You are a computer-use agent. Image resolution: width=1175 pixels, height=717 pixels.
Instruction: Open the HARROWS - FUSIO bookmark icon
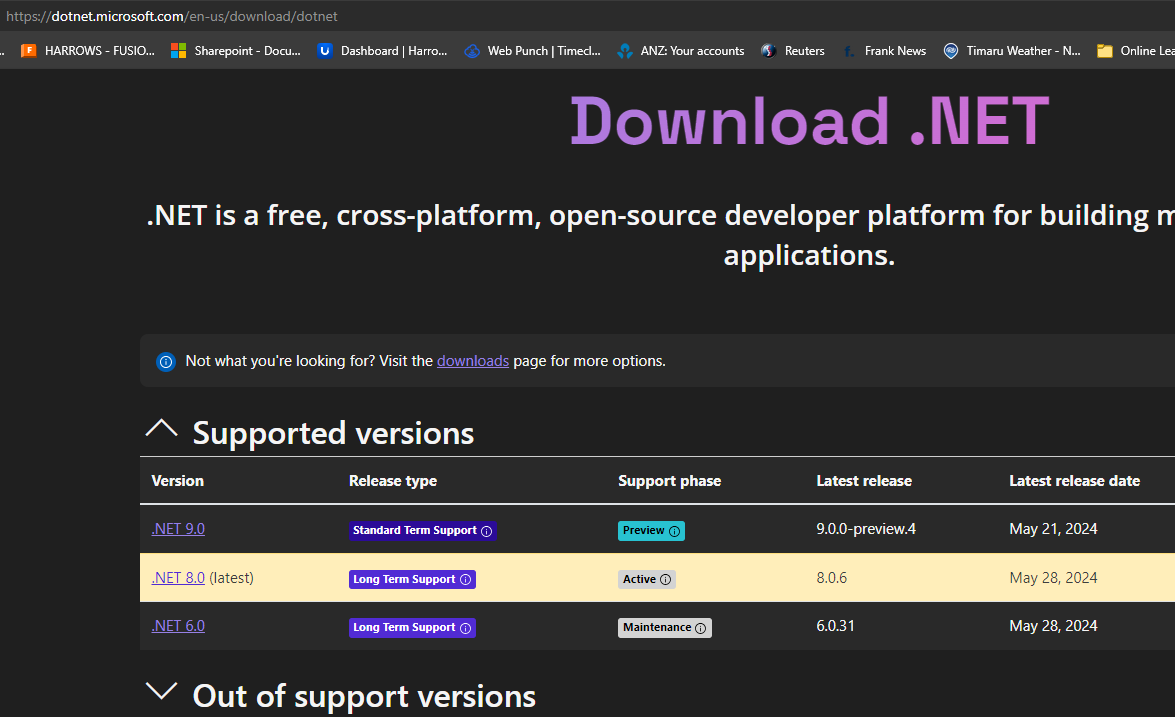(x=28, y=51)
